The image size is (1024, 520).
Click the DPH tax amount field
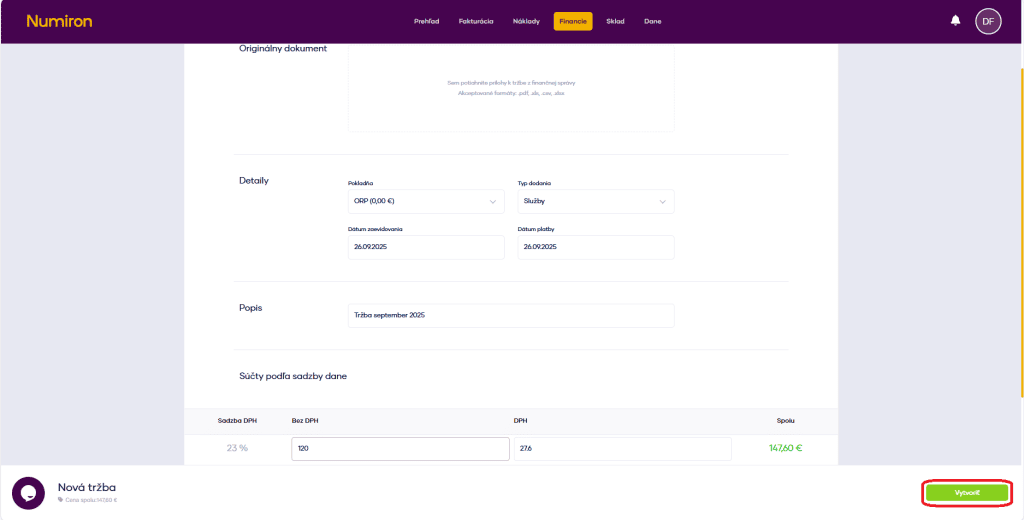coord(622,448)
